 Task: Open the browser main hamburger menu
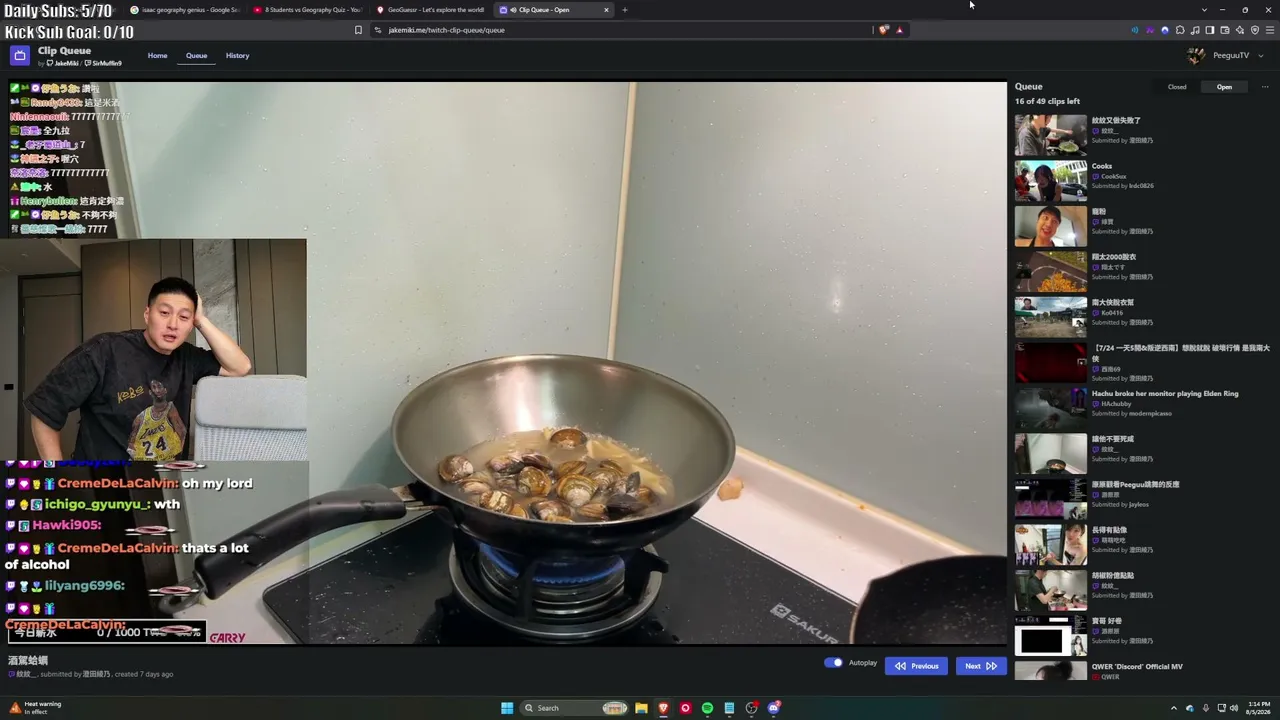[1270, 30]
